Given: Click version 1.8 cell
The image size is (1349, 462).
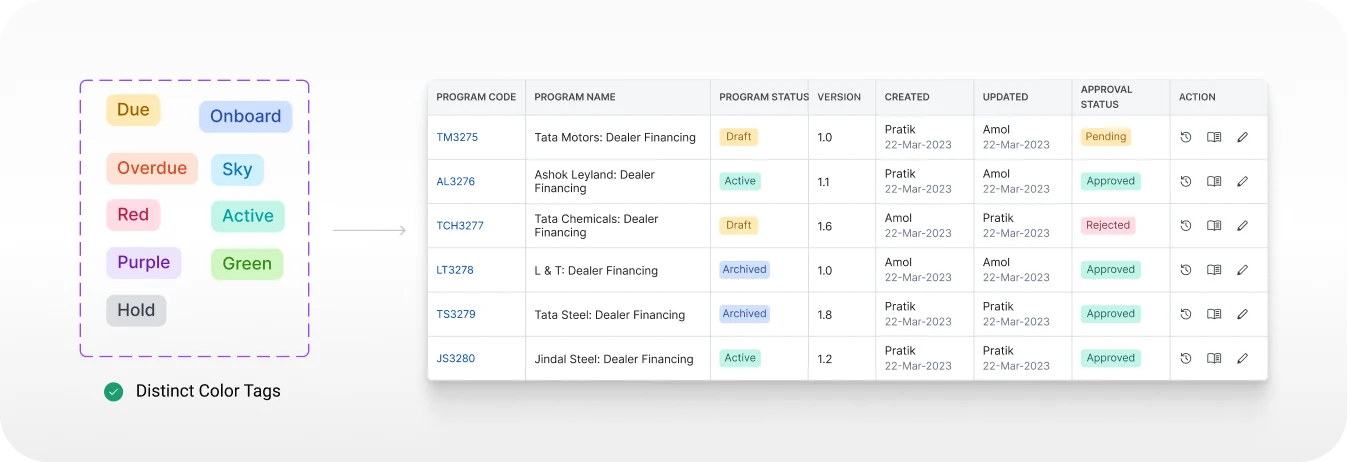Looking at the screenshot, I should click(x=825, y=315).
